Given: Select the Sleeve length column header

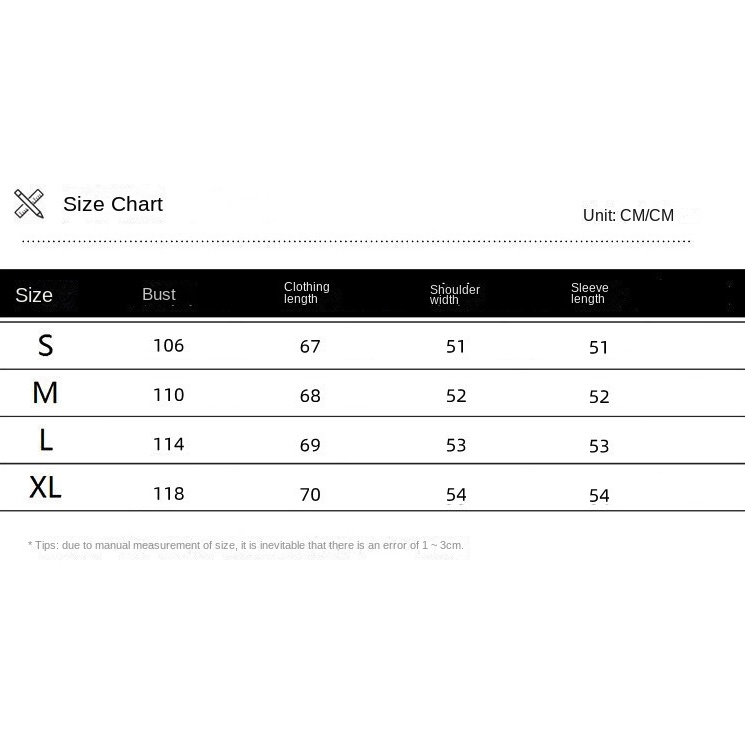Looking at the screenshot, I should click(x=589, y=293).
